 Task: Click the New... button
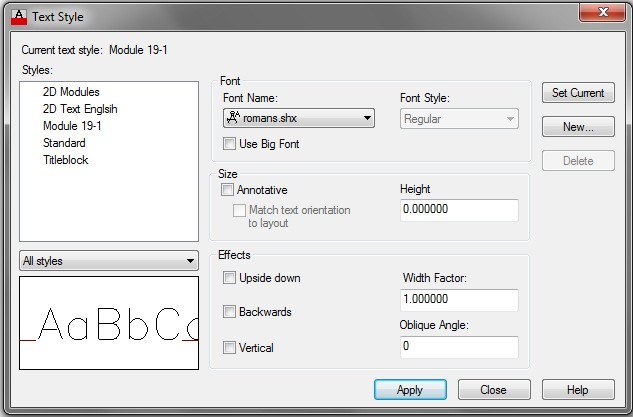577,127
